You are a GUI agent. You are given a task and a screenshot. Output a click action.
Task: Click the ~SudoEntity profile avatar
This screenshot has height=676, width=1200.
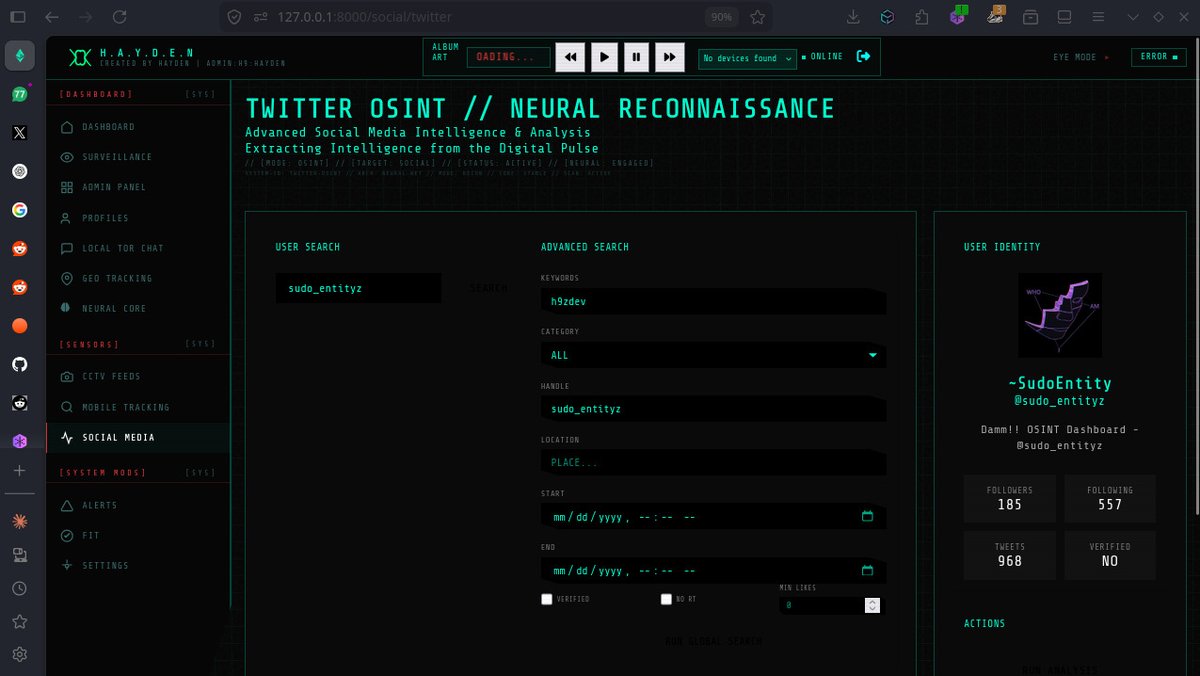[1060, 315]
